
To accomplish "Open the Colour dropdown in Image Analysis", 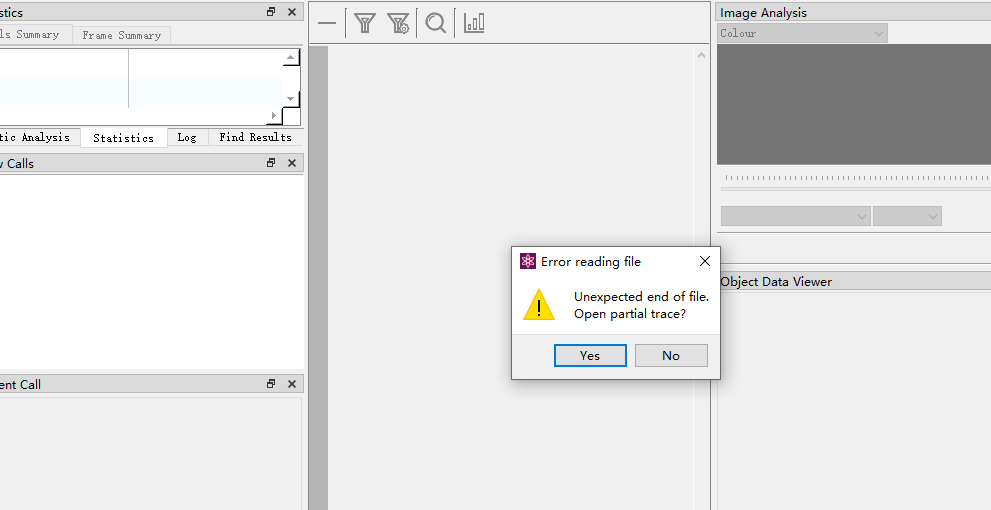I will pyautogui.click(x=802, y=33).
